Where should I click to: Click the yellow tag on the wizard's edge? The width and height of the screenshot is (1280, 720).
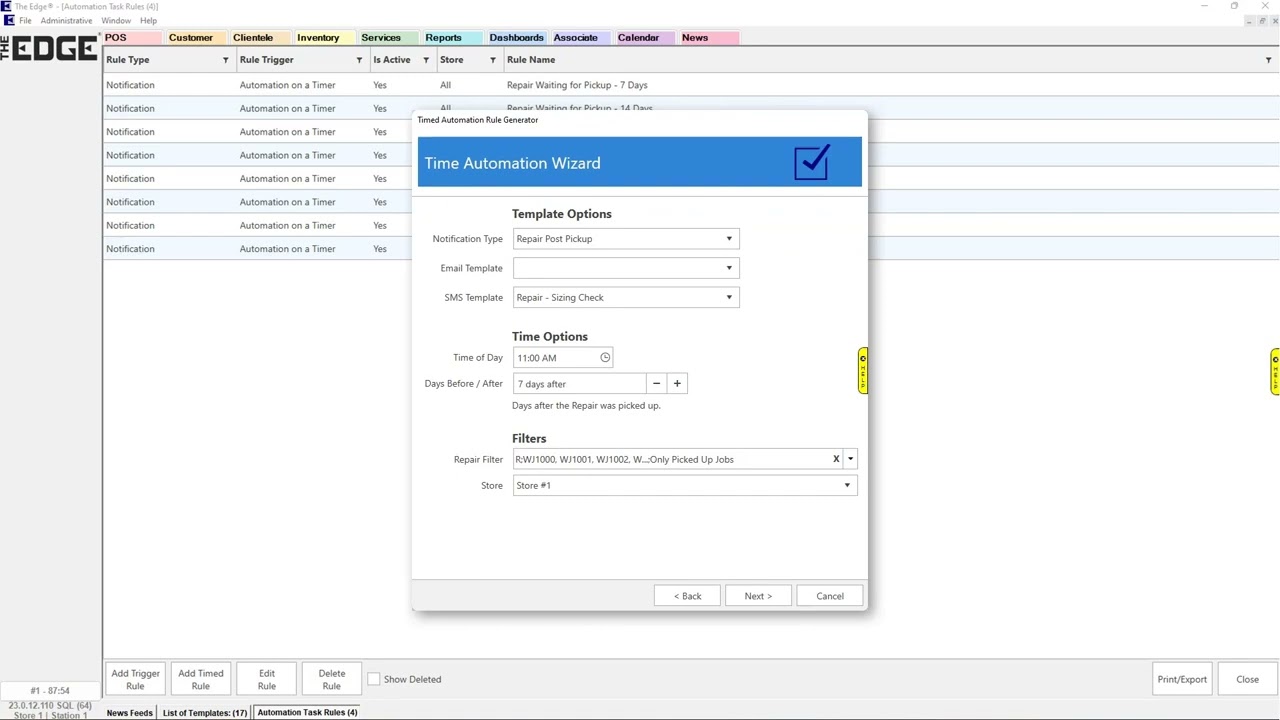pyautogui.click(x=862, y=371)
